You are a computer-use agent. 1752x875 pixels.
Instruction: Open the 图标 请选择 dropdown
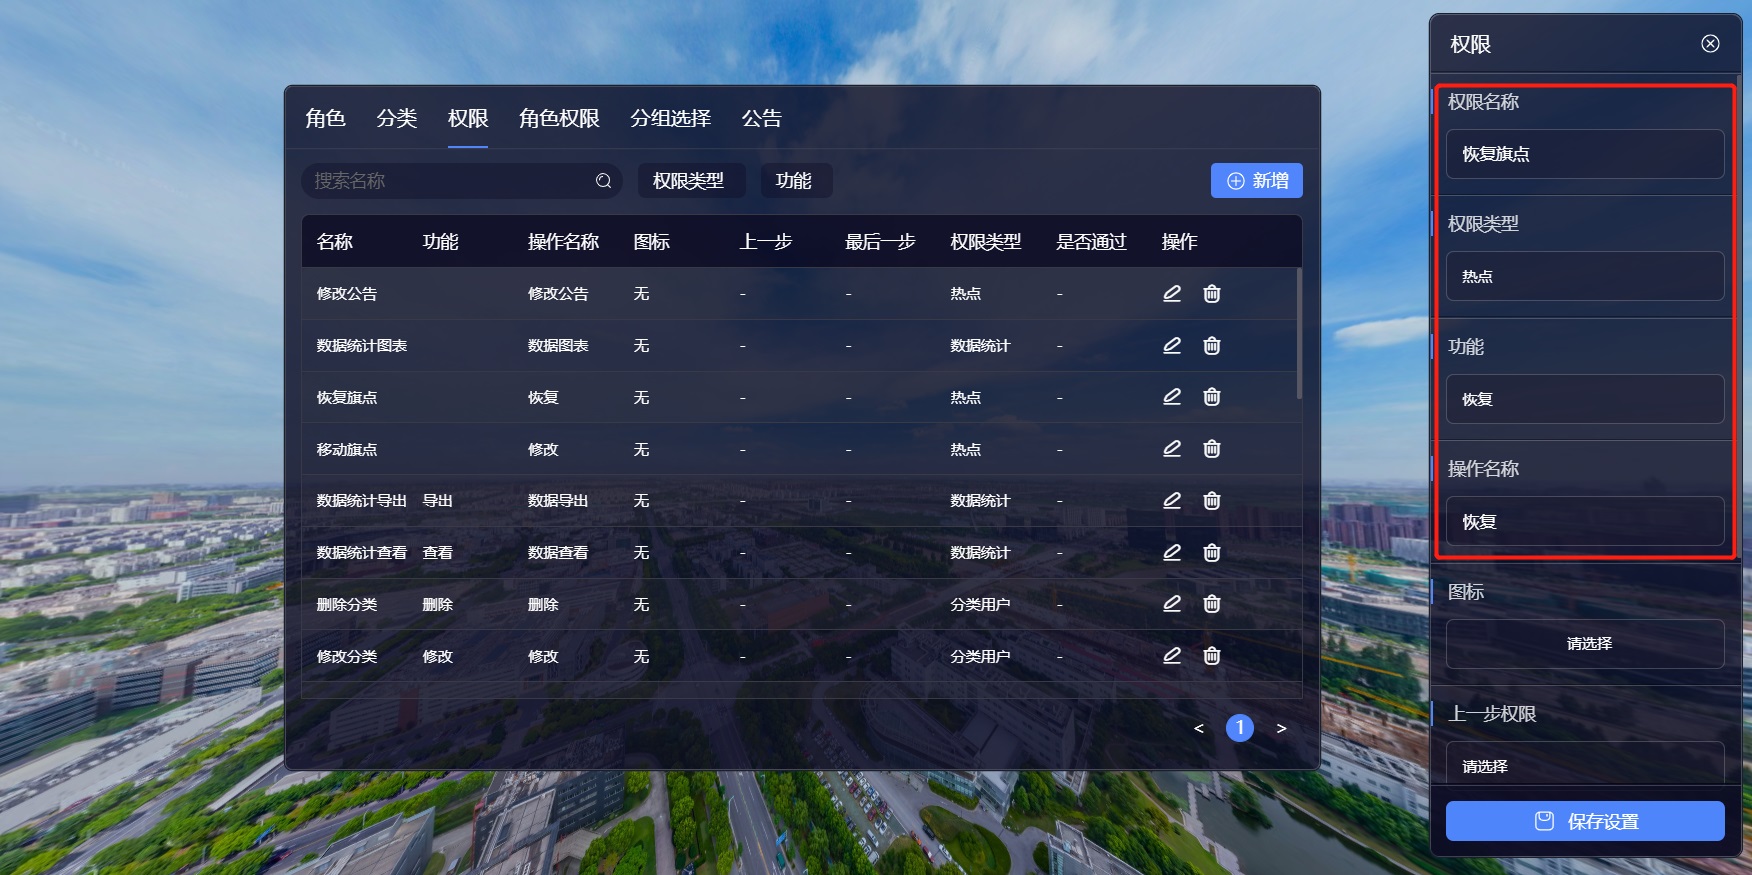[x=1585, y=644]
